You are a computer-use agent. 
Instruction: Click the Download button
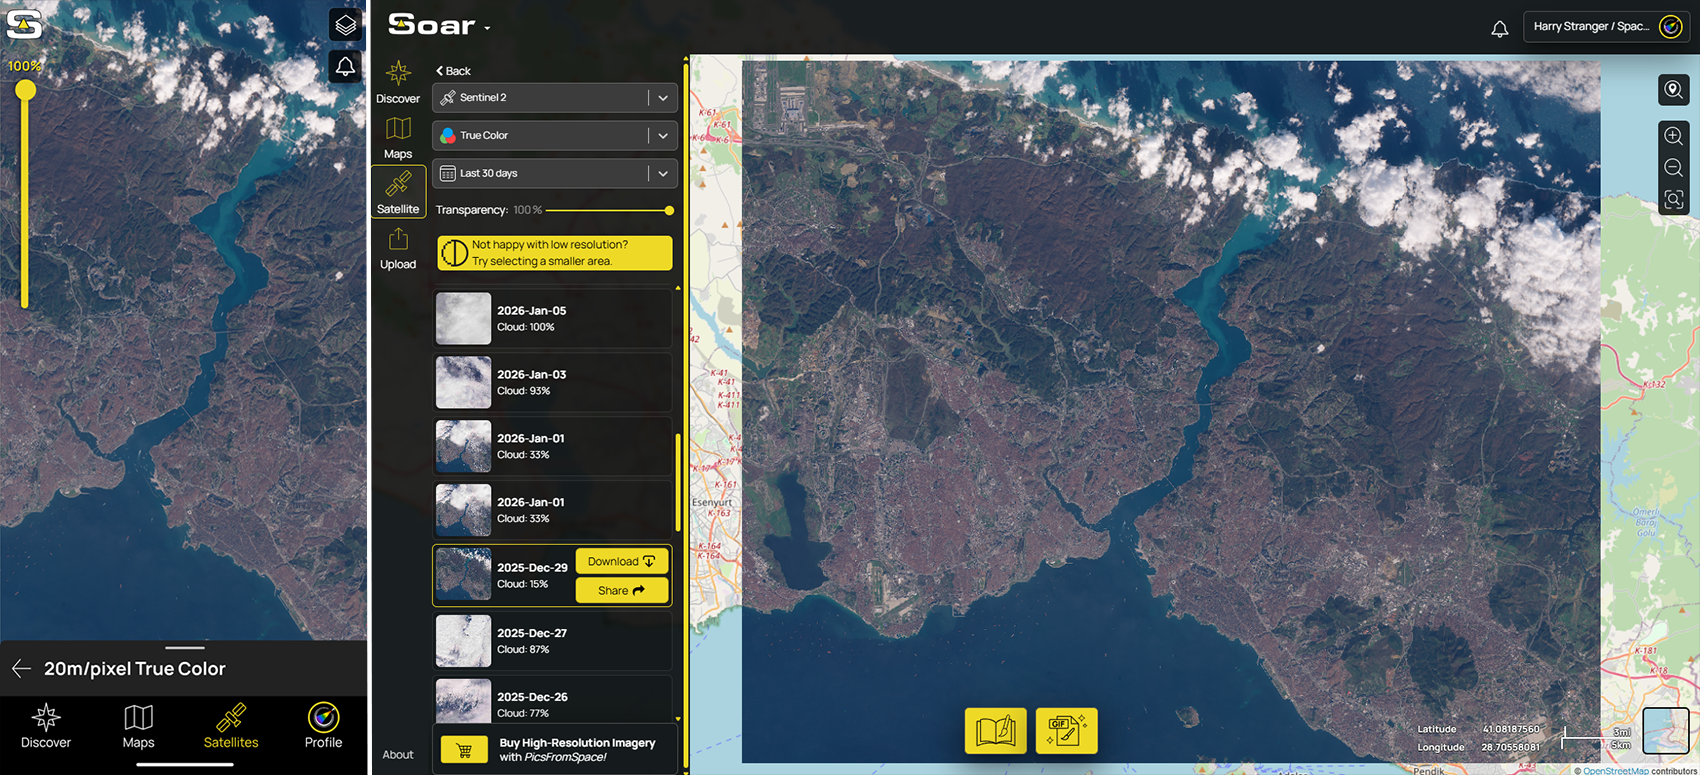[621, 561]
